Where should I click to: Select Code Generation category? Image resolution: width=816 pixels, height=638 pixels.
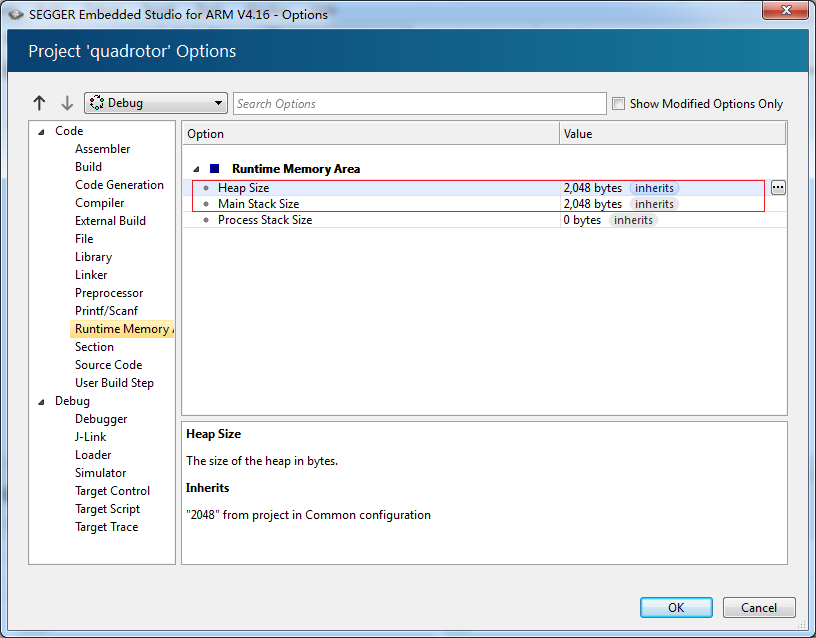pos(119,185)
